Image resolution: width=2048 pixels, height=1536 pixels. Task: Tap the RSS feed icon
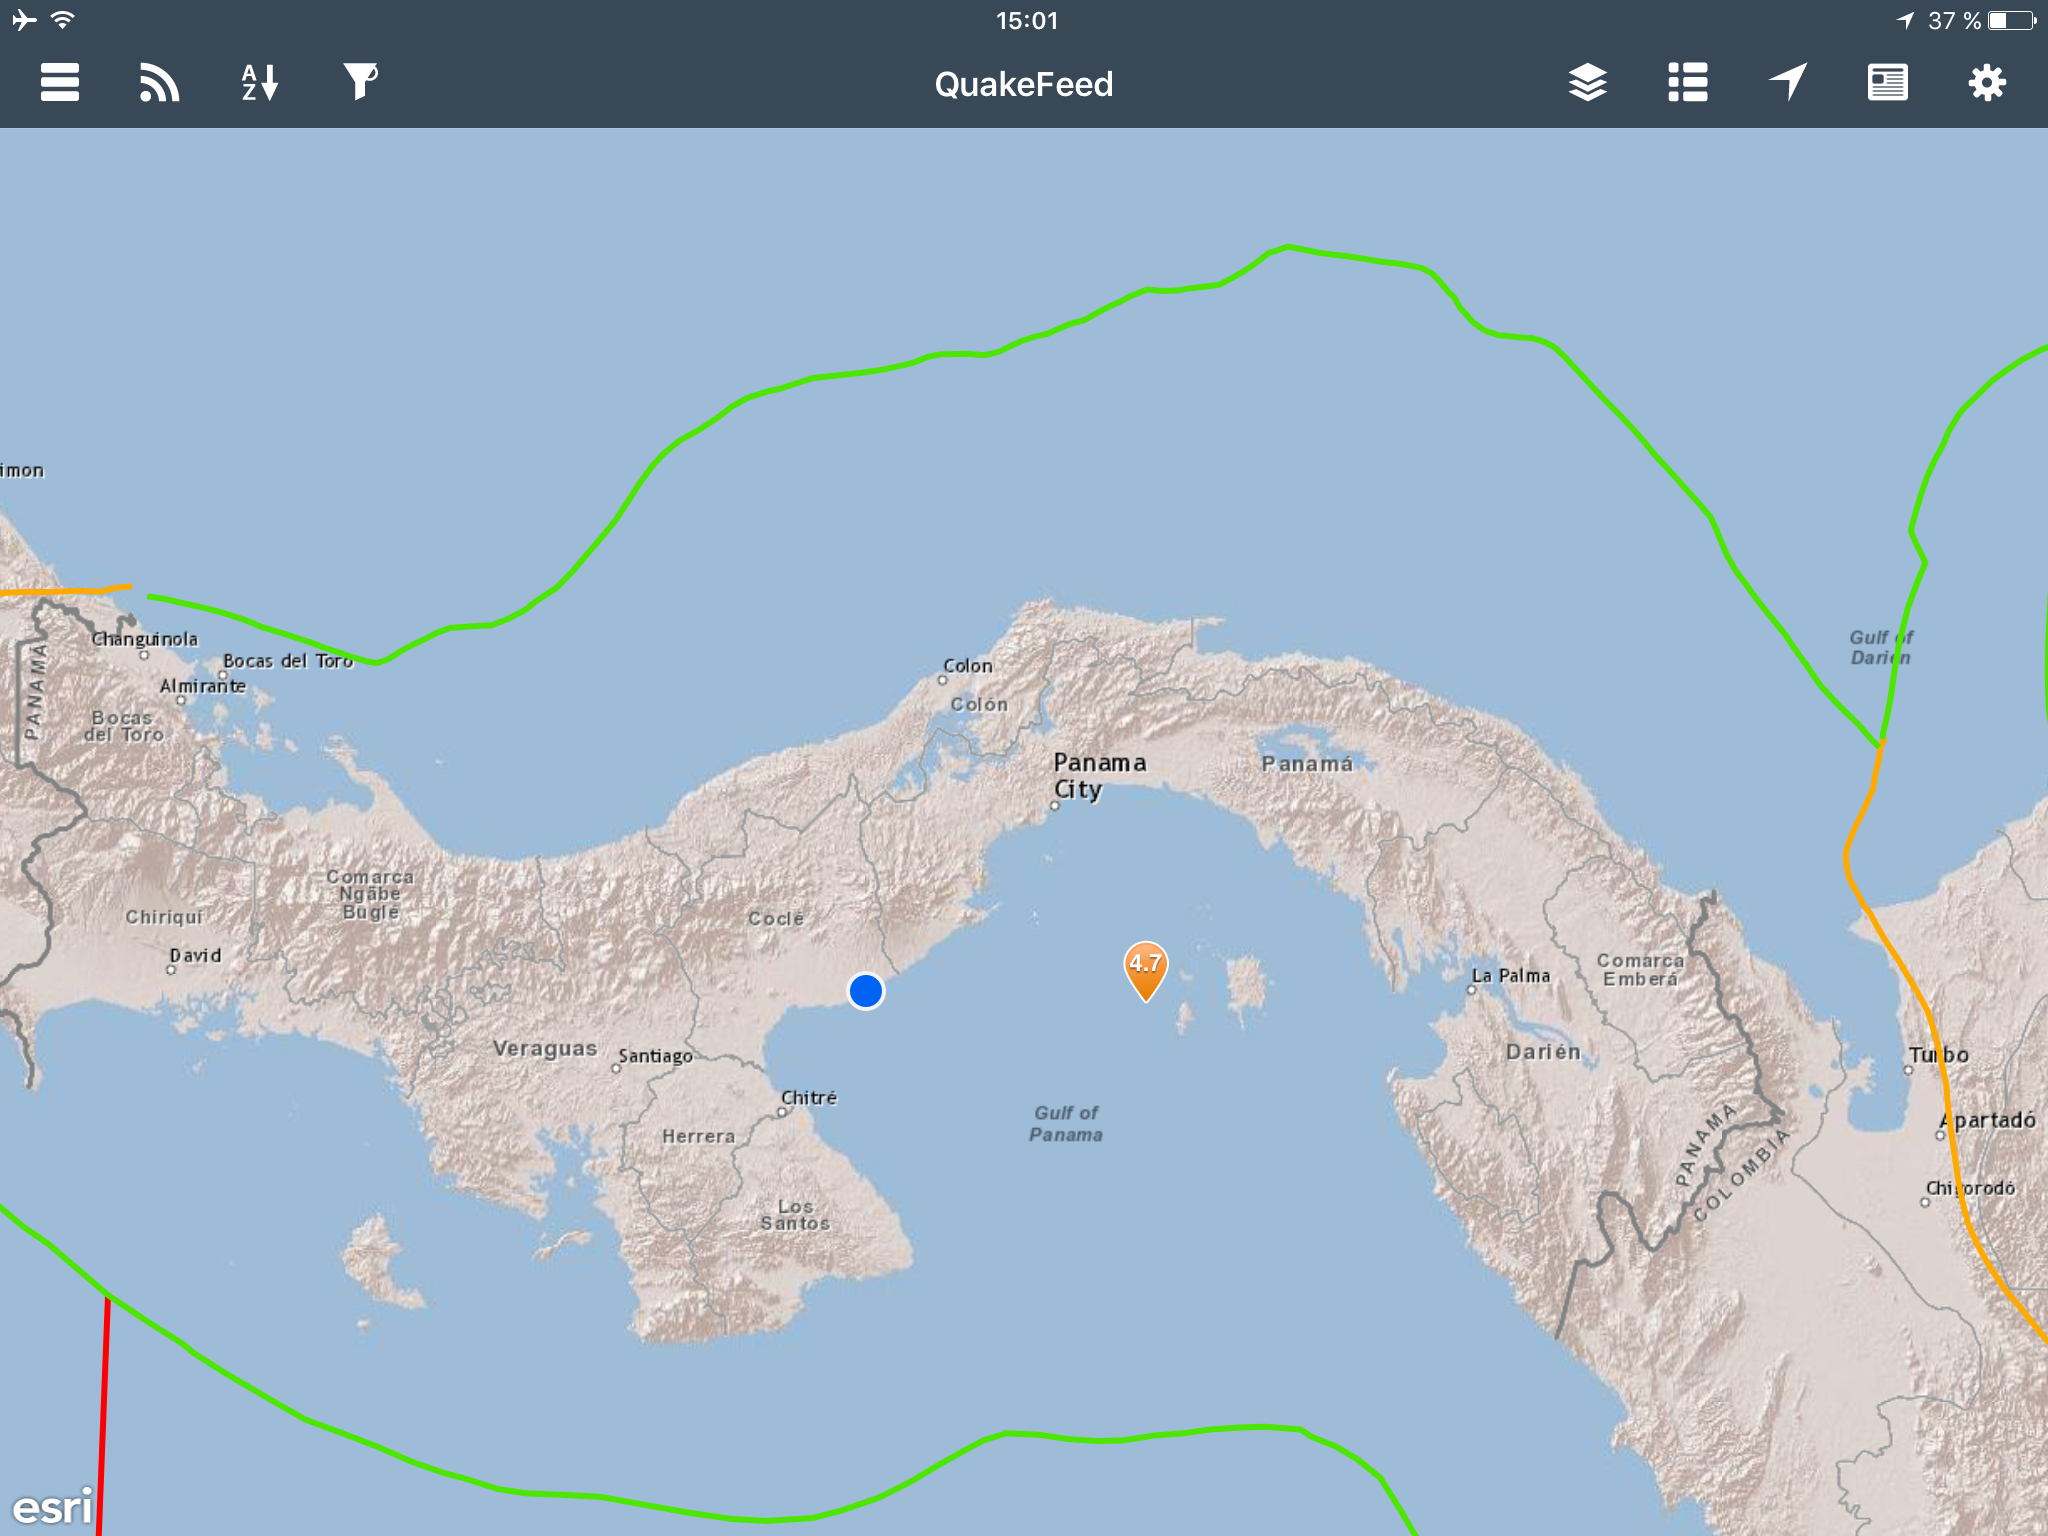click(x=159, y=83)
